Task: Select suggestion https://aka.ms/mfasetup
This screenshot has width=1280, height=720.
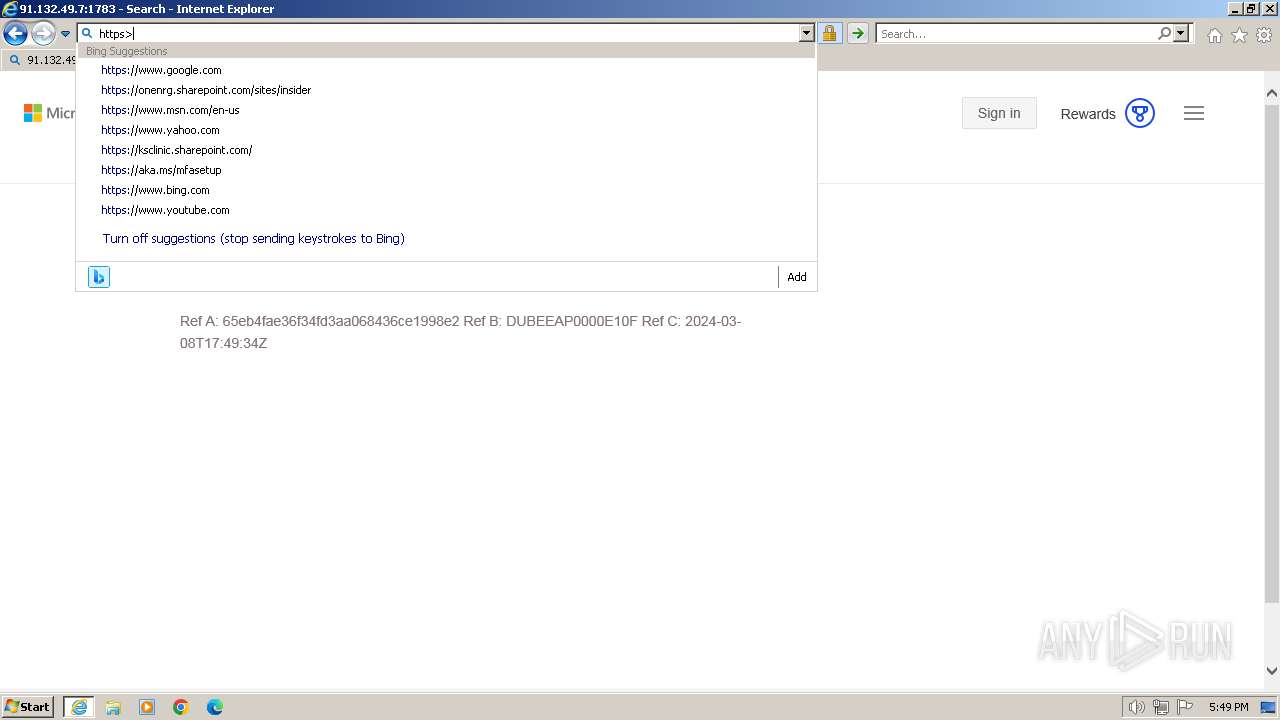Action: click(447, 170)
